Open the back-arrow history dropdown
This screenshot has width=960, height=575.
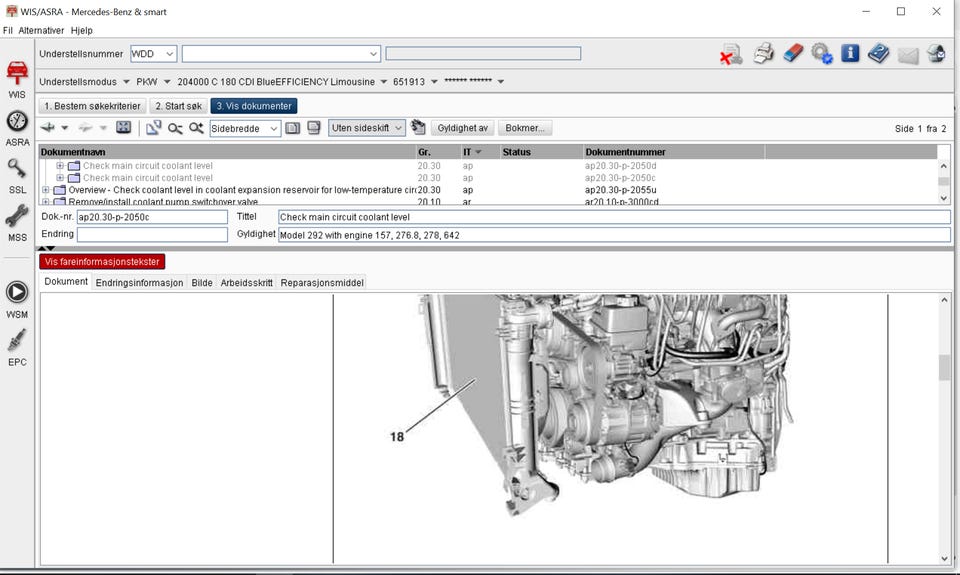point(64,128)
